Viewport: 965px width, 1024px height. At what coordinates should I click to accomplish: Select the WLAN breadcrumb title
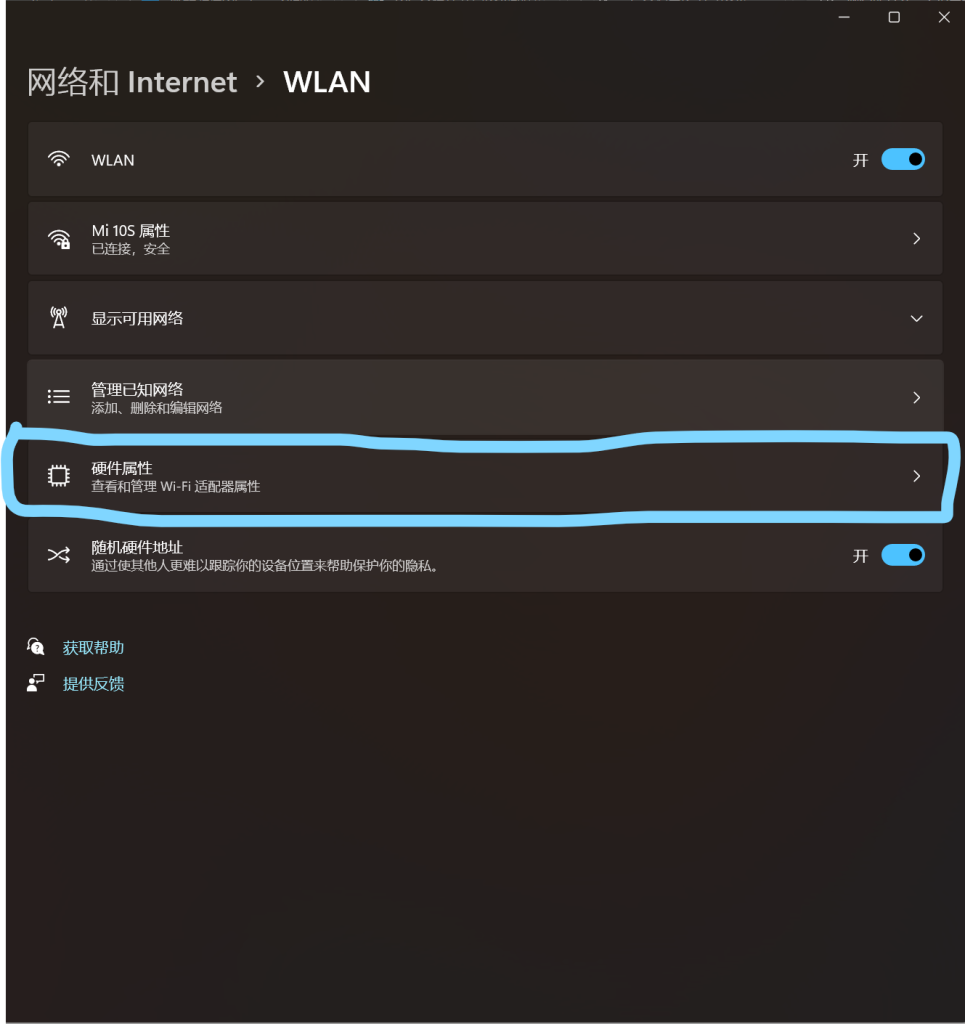[x=327, y=82]
